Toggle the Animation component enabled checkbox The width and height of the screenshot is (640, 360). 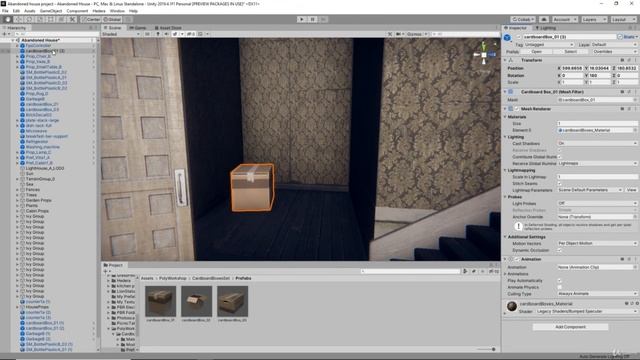point(517,259)
